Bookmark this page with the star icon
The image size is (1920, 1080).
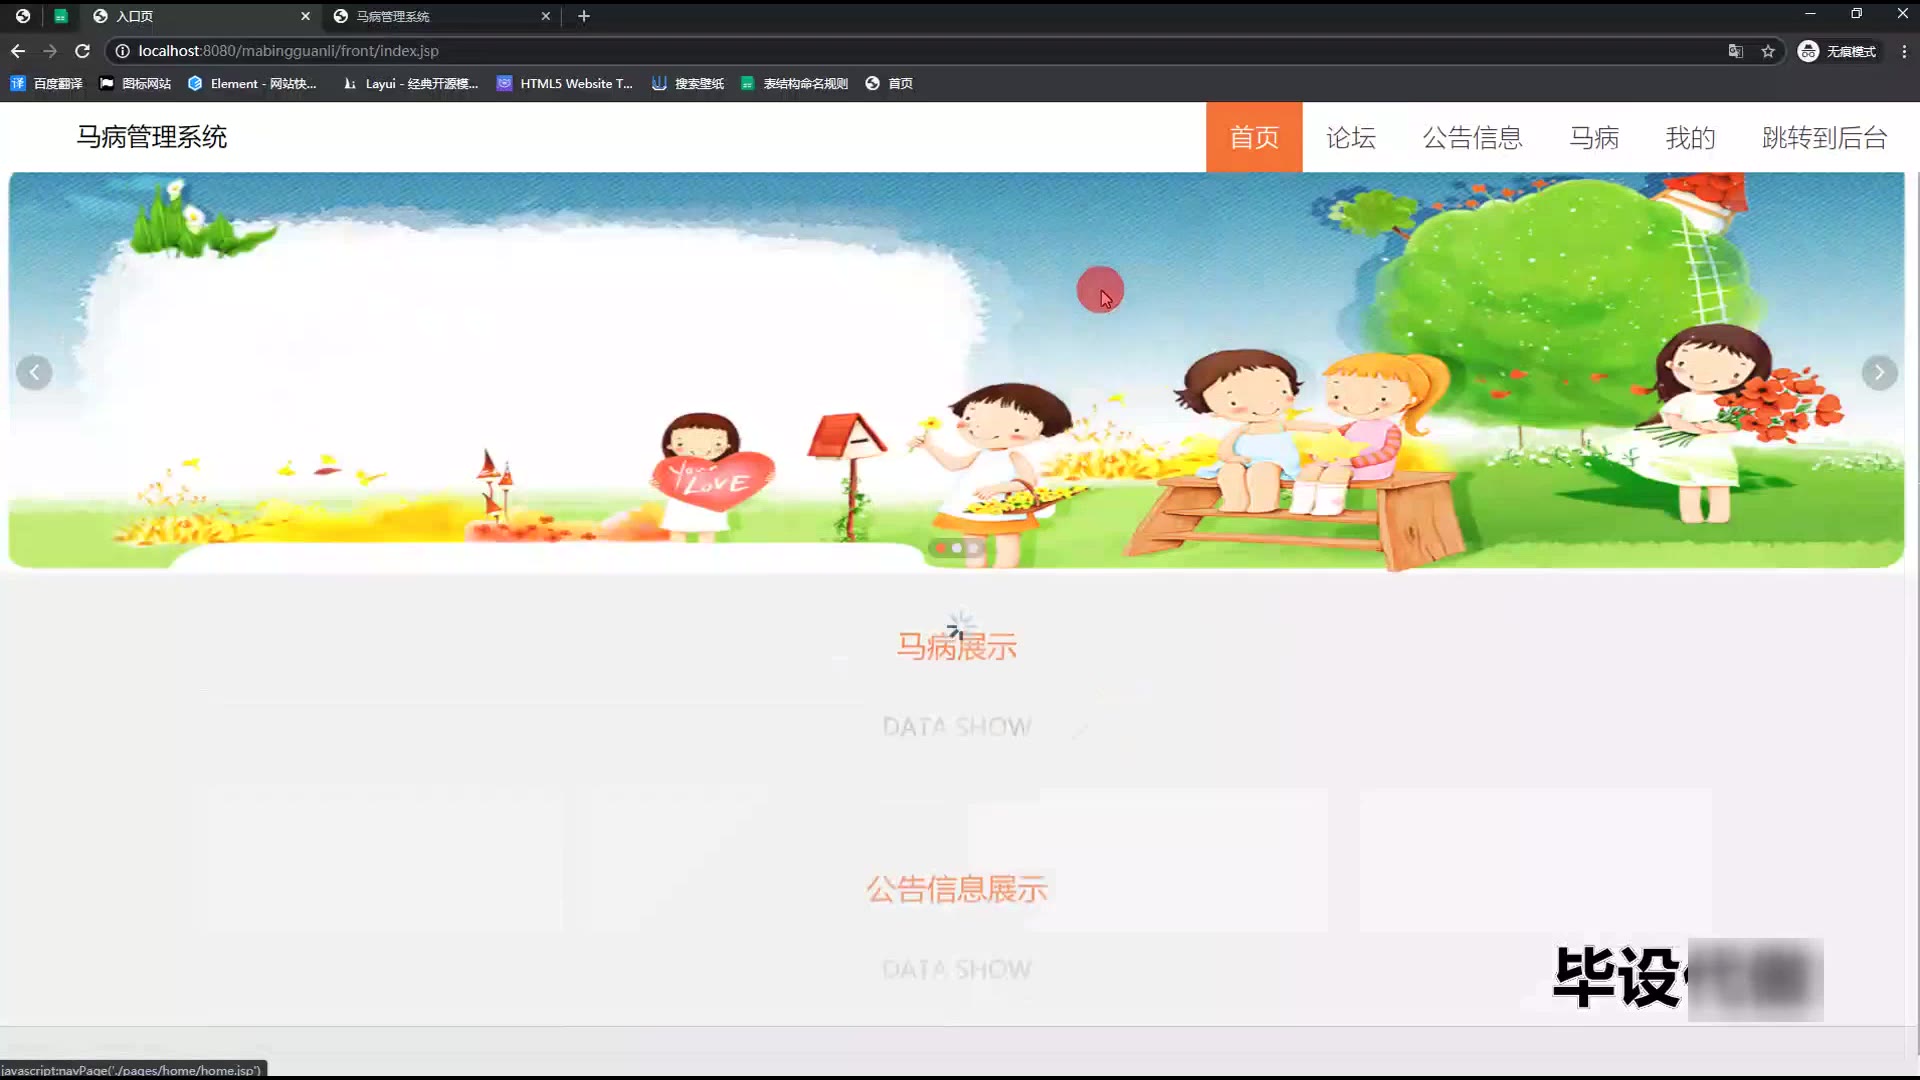(1768, 51)
